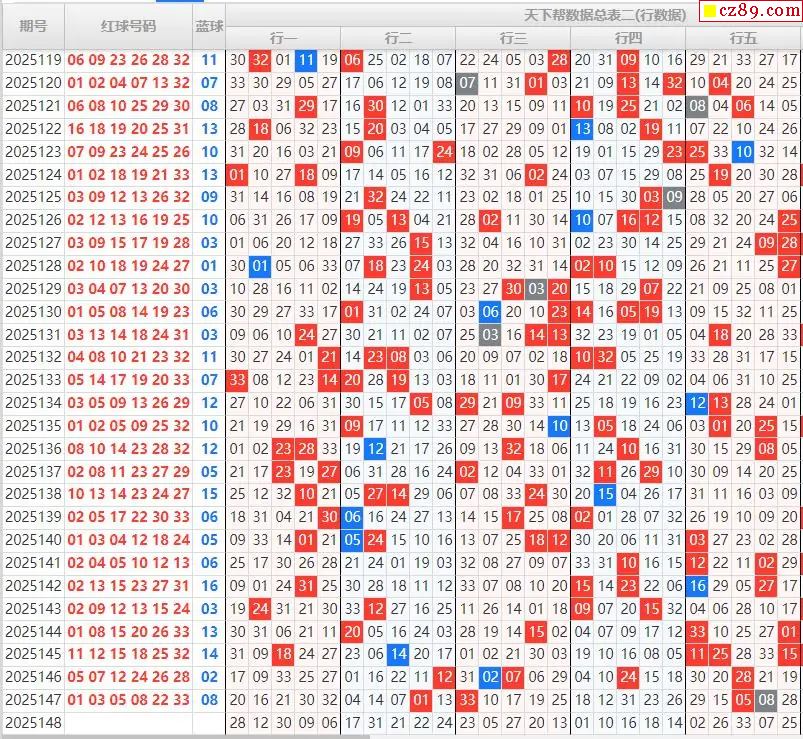The width and height of the screenshot is (803, 739).
Task: Click gray highlighted 08 in row 2025147
Action: [766, 700]
